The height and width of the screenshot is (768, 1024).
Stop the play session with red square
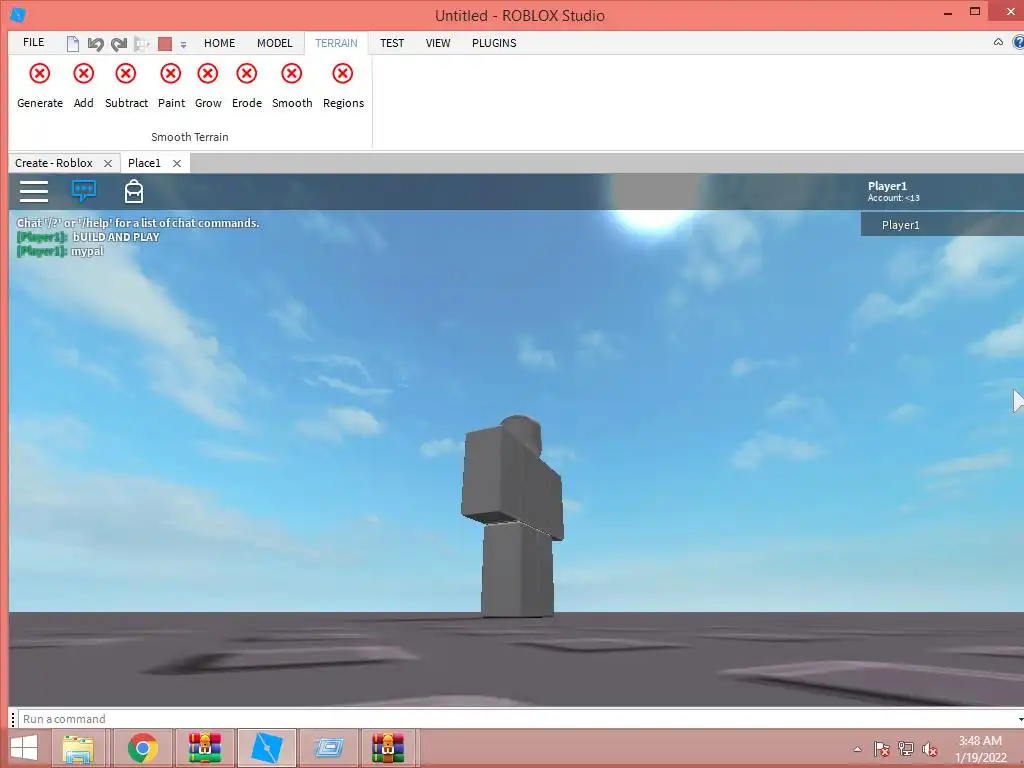click(x=165, y=44)
